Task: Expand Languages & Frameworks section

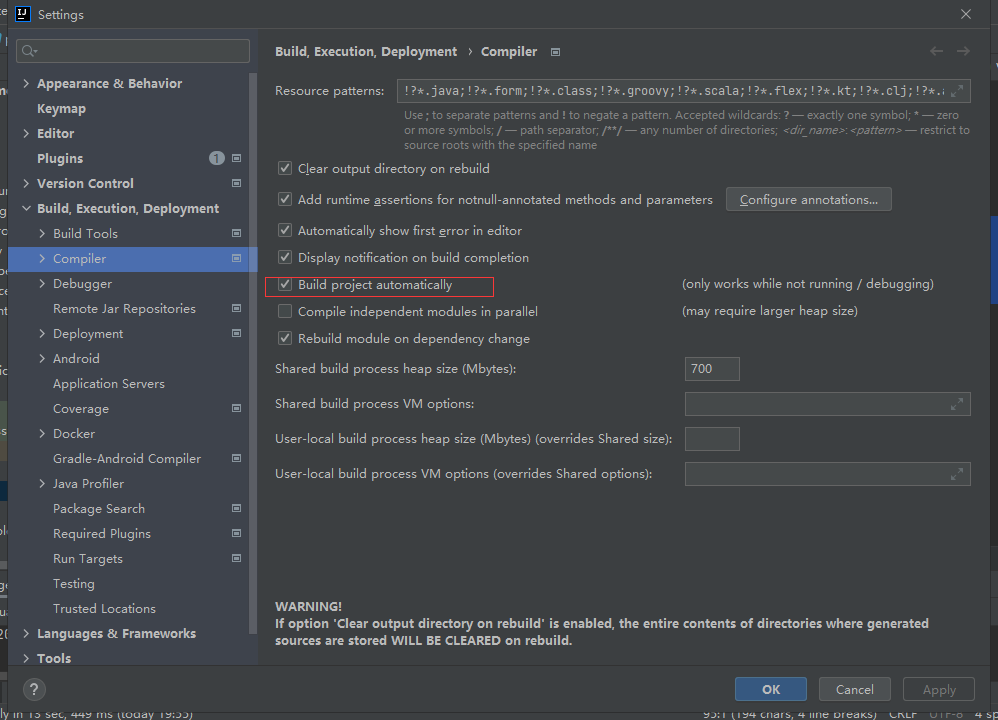Action: click(x=26, y=633)
